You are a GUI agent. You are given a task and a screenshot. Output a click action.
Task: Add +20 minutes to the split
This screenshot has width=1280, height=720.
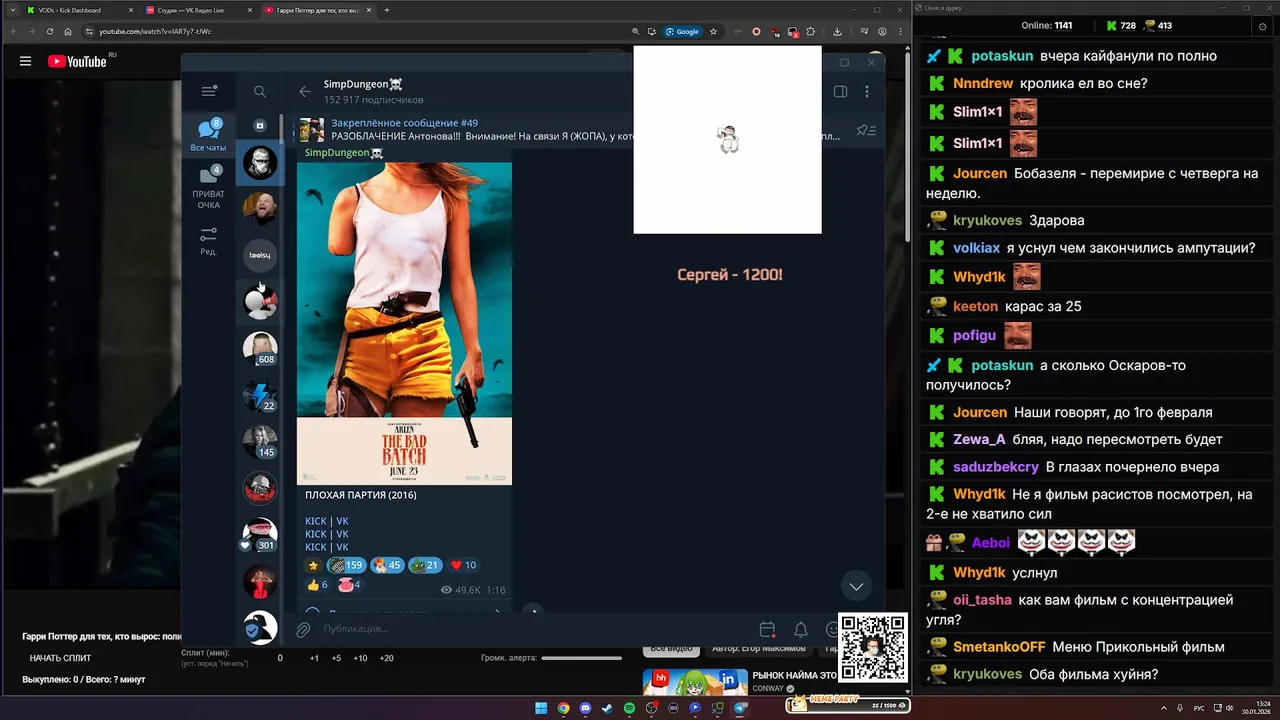point(387,658)
